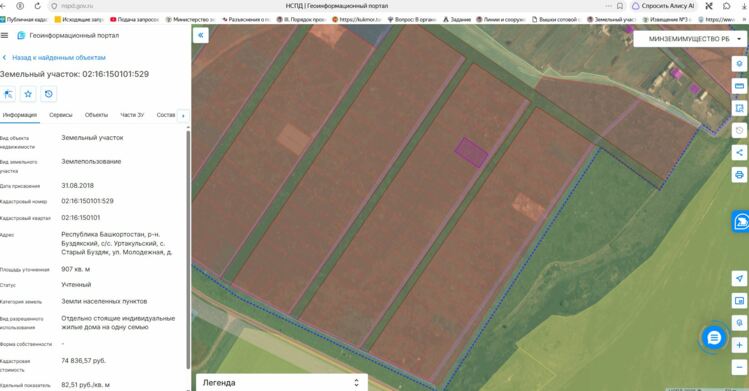Click Спросить Алису AI button
The image size is (749, 391).
[663, 6]
